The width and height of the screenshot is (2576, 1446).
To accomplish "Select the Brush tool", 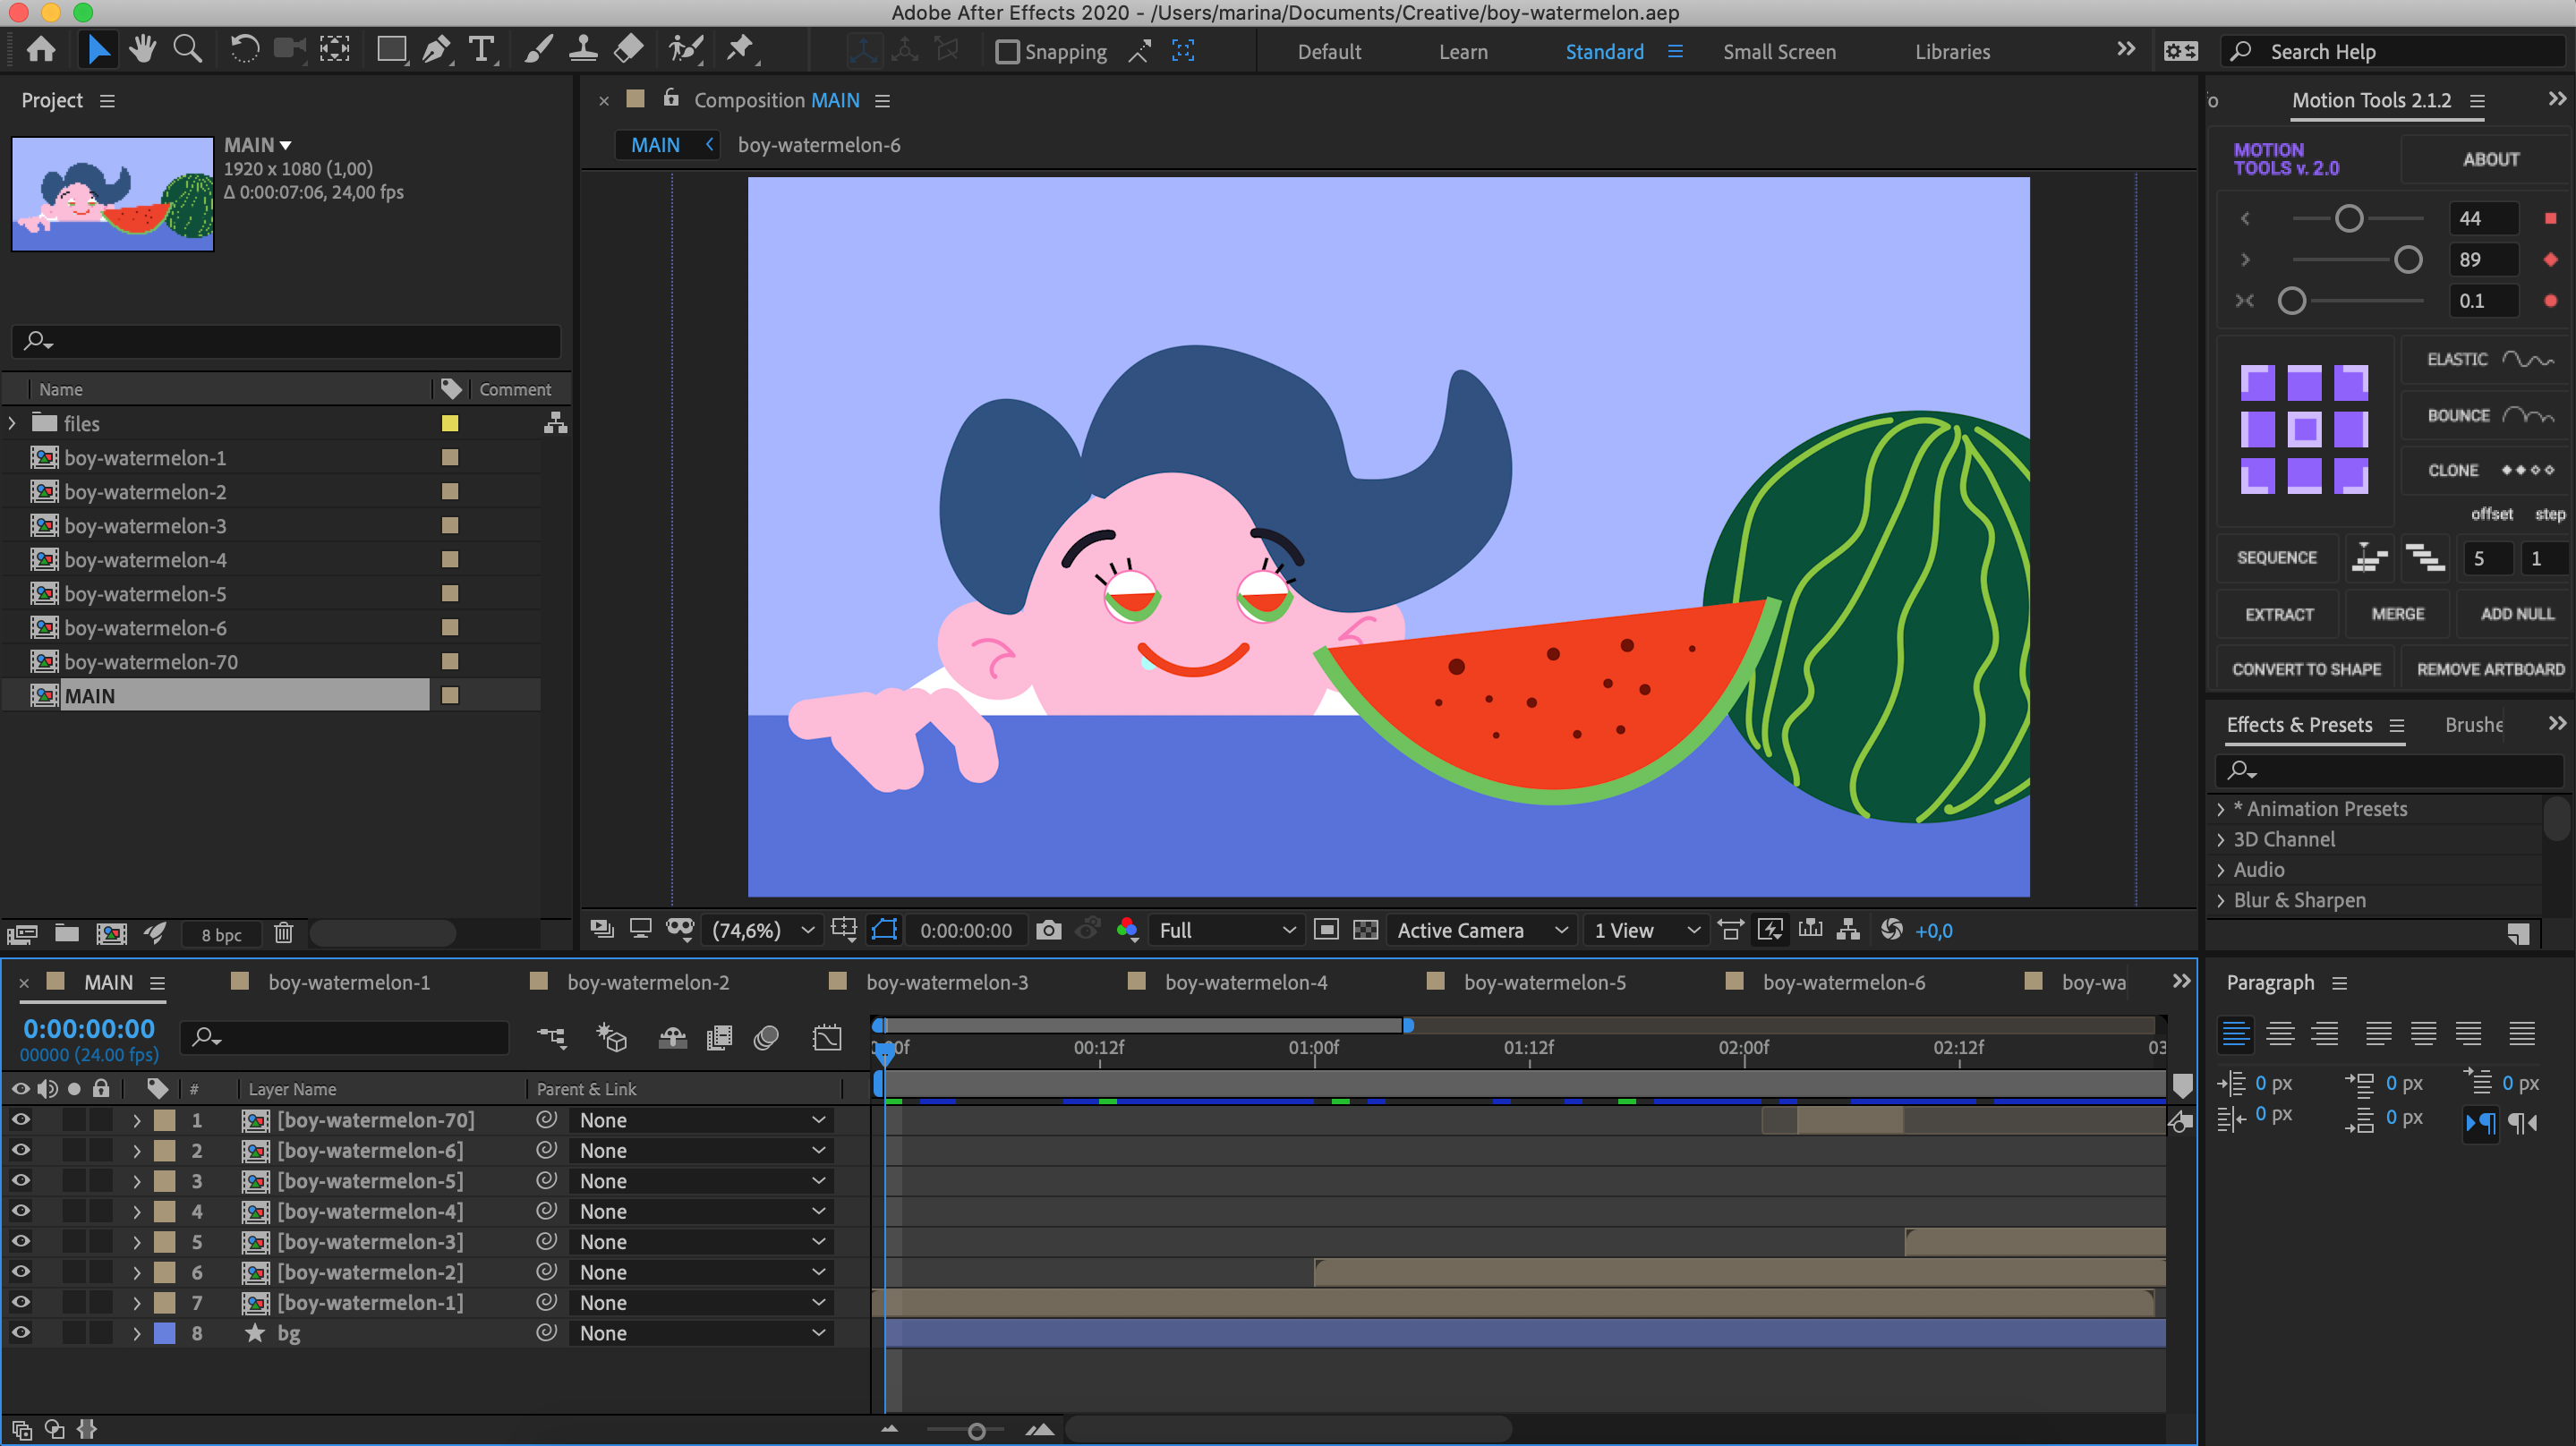I will pyautogui.click(x=538, y=50).
